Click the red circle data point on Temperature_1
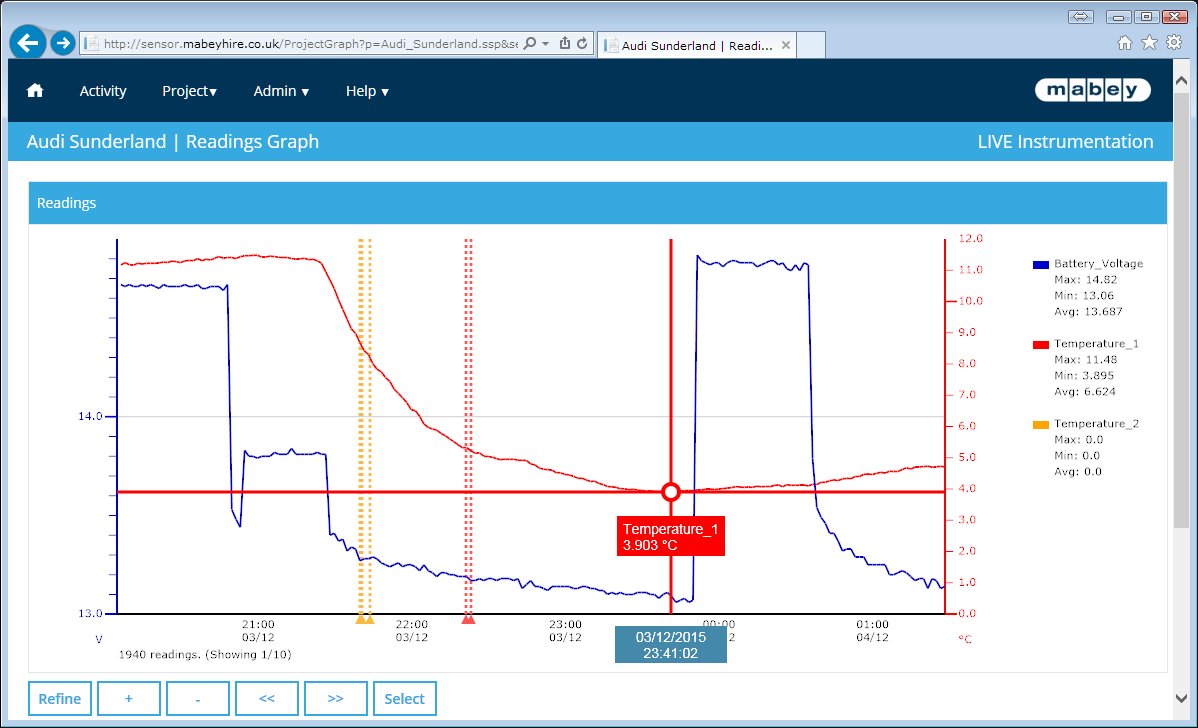 tap(671, 492)
